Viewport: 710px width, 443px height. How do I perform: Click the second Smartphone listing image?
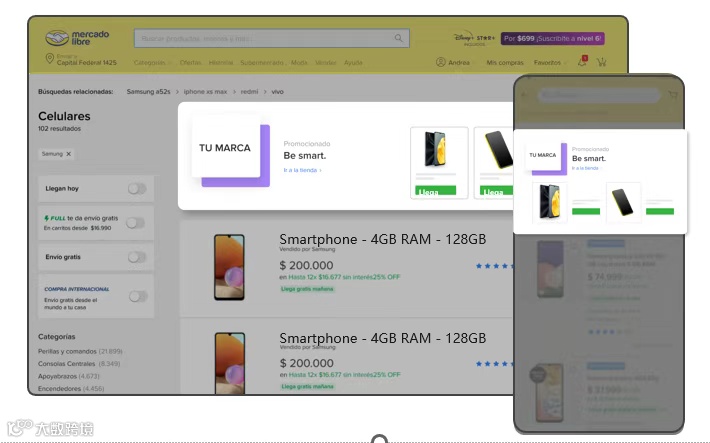[x=230, y=363]
